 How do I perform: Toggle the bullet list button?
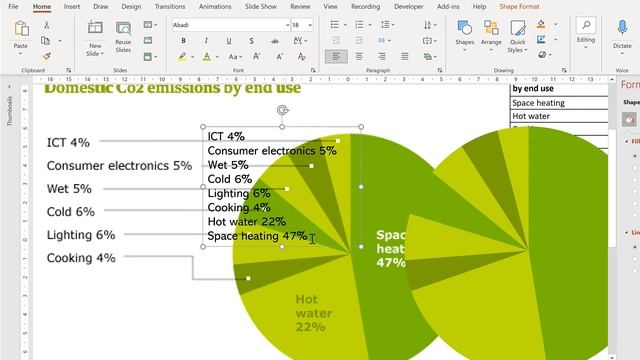pyautogui.click(x=335, y=25)
